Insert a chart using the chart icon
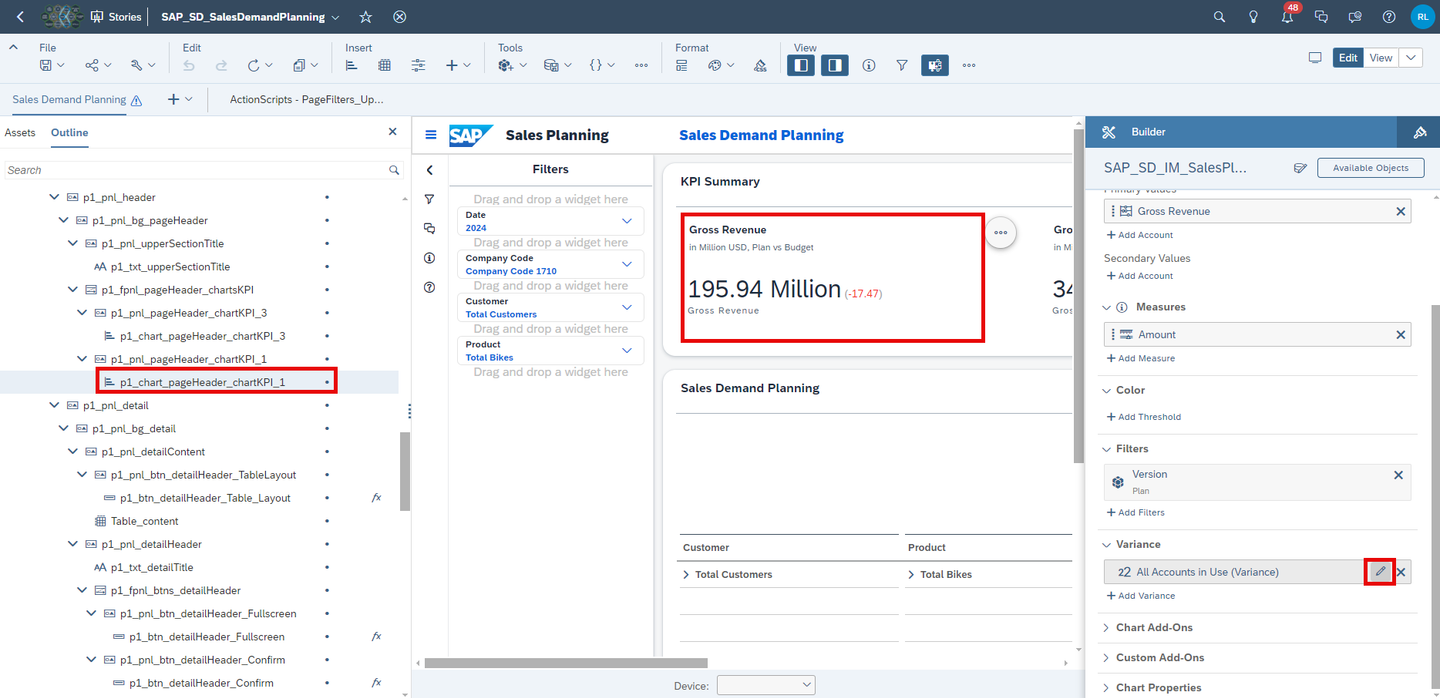1440x698 pixels. (352, 65)
